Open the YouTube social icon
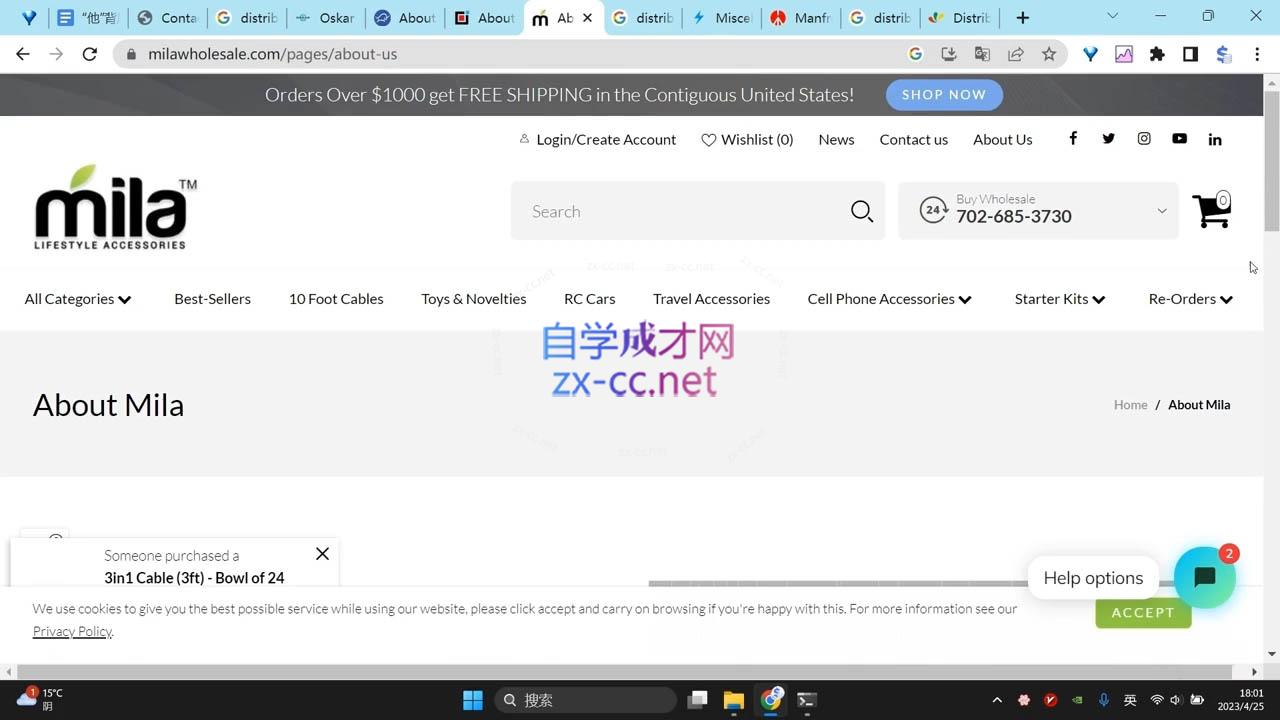 (1180, 139)
